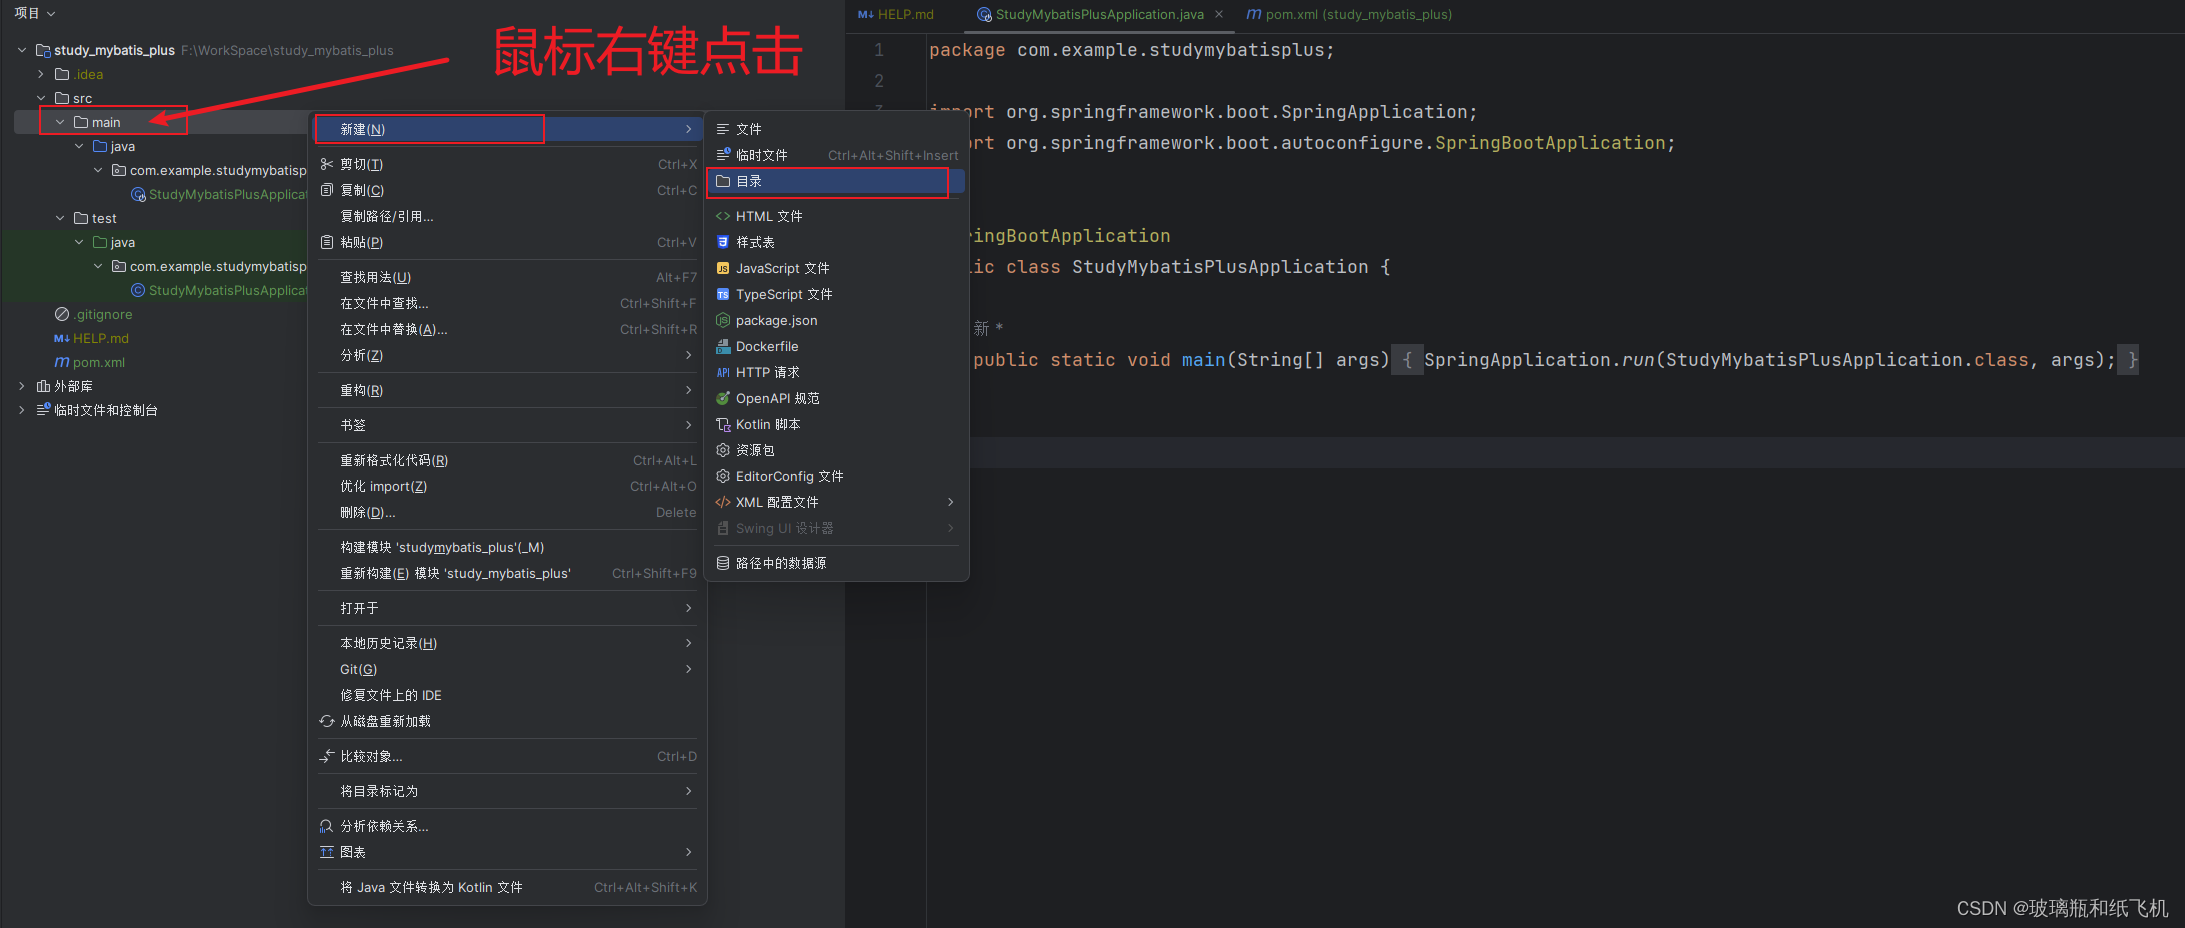2185x928 pixels.
Task: Click the diagram icon beside 图表
Action: click(x=326, y=852)
